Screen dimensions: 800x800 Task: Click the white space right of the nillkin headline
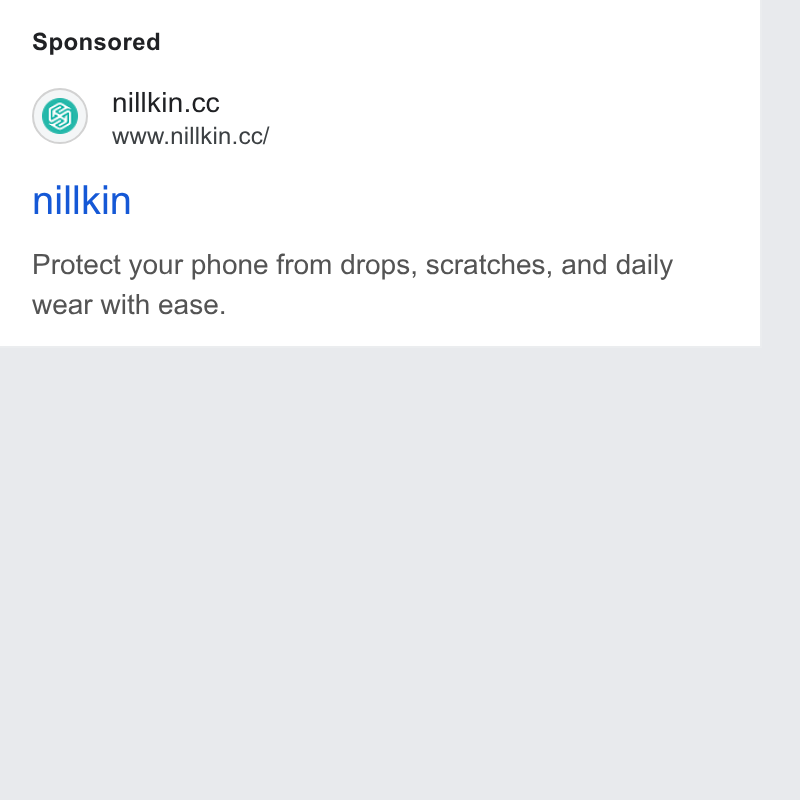click(x=444, y=201)
